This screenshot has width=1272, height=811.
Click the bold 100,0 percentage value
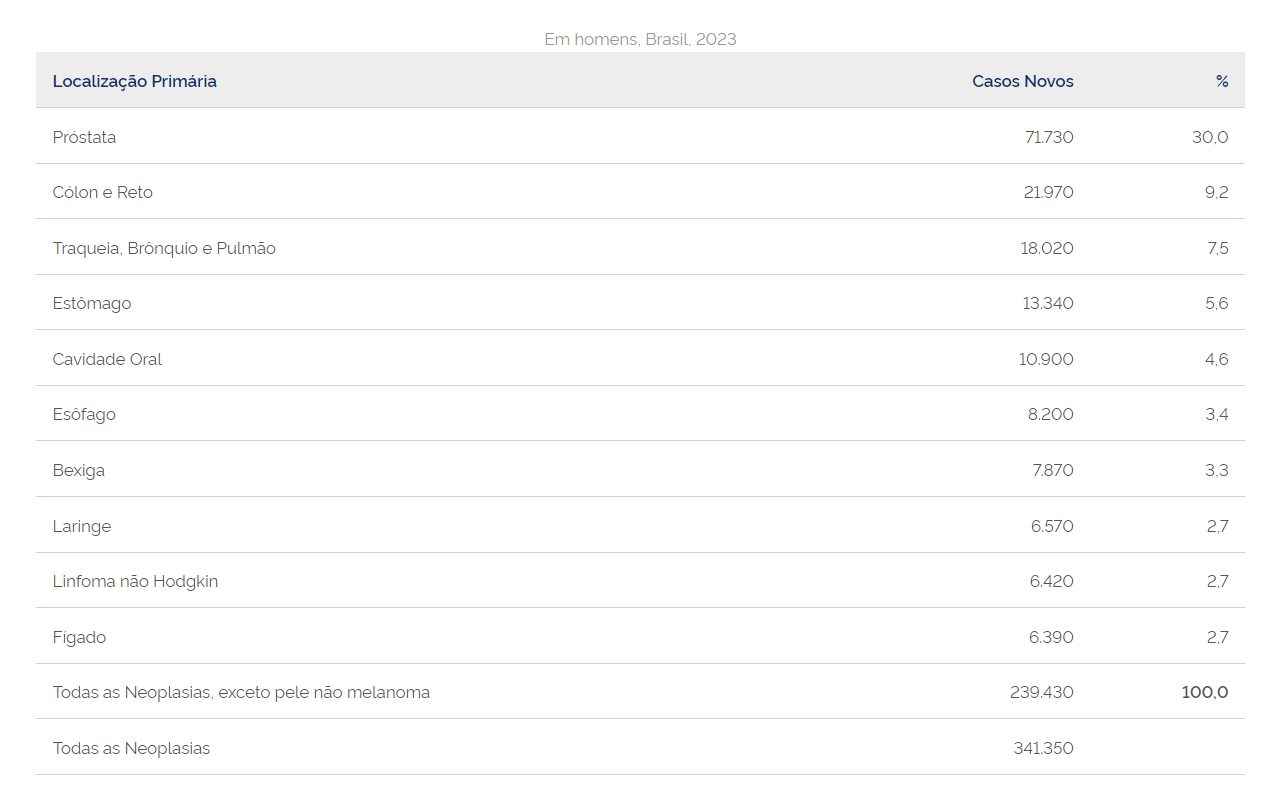click(x=1204, y=692)
